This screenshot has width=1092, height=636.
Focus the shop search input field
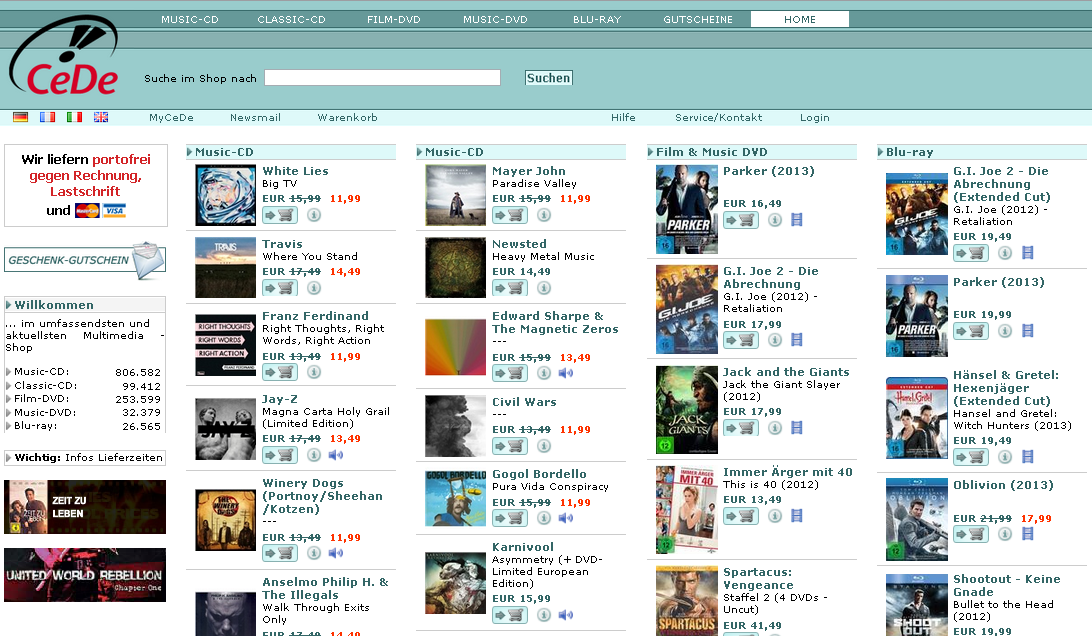pos(382,77)
